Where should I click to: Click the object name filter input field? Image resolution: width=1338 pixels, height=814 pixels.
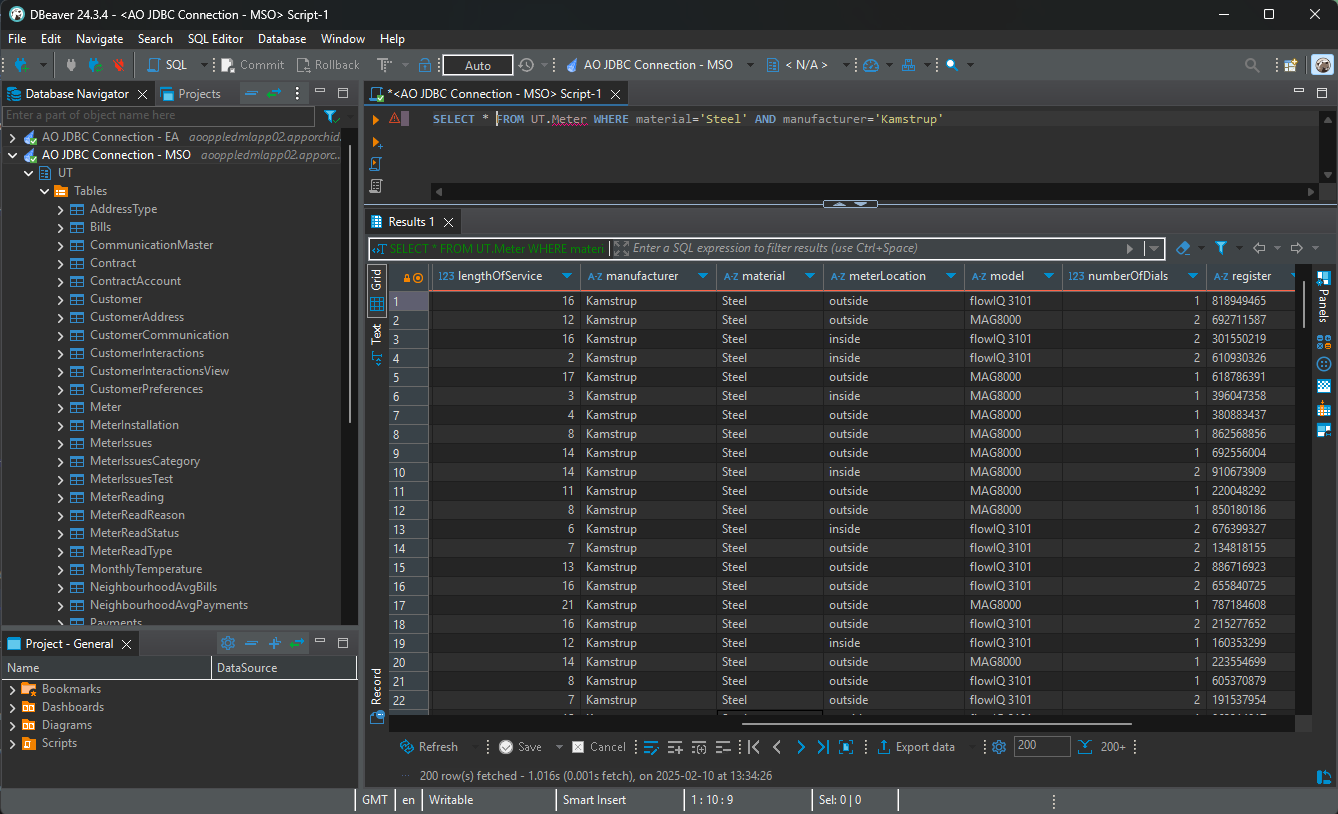pyautogui.click(x=160, y=116)
